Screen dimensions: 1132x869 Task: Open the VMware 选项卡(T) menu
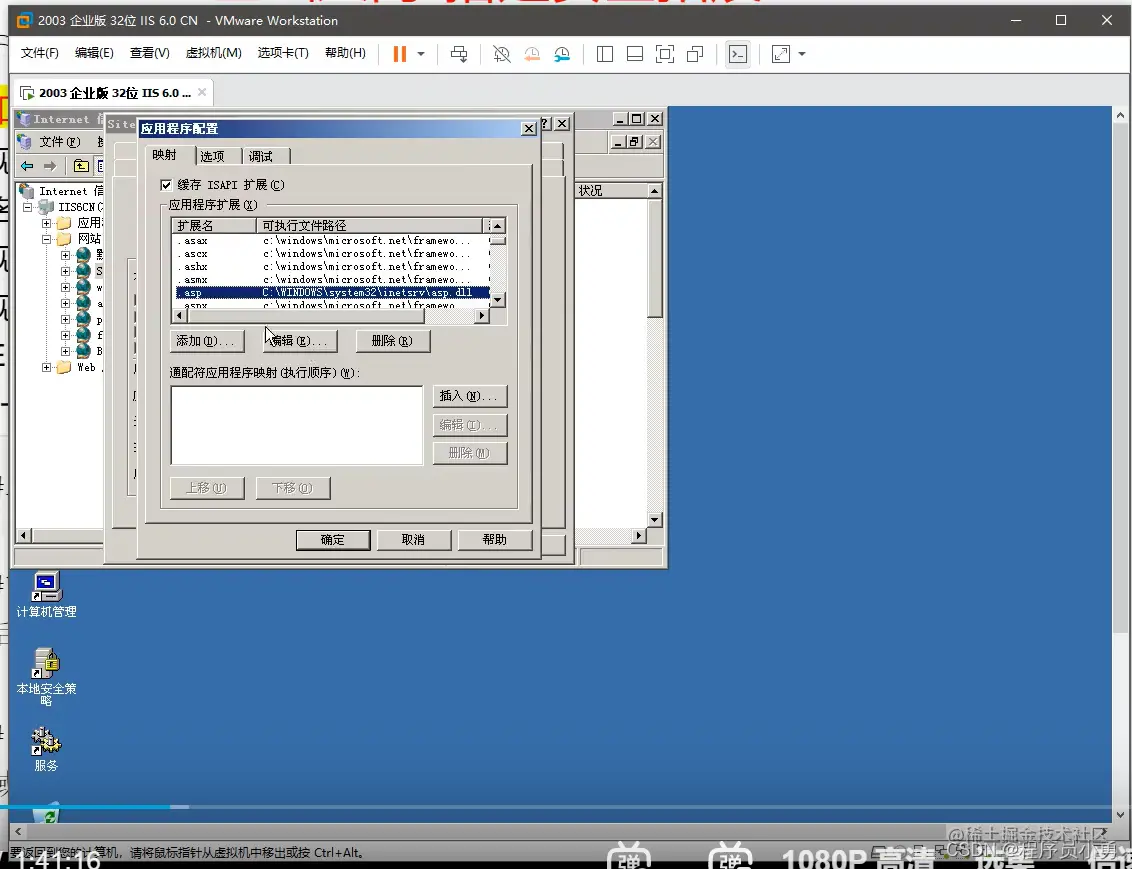(283, 53)
